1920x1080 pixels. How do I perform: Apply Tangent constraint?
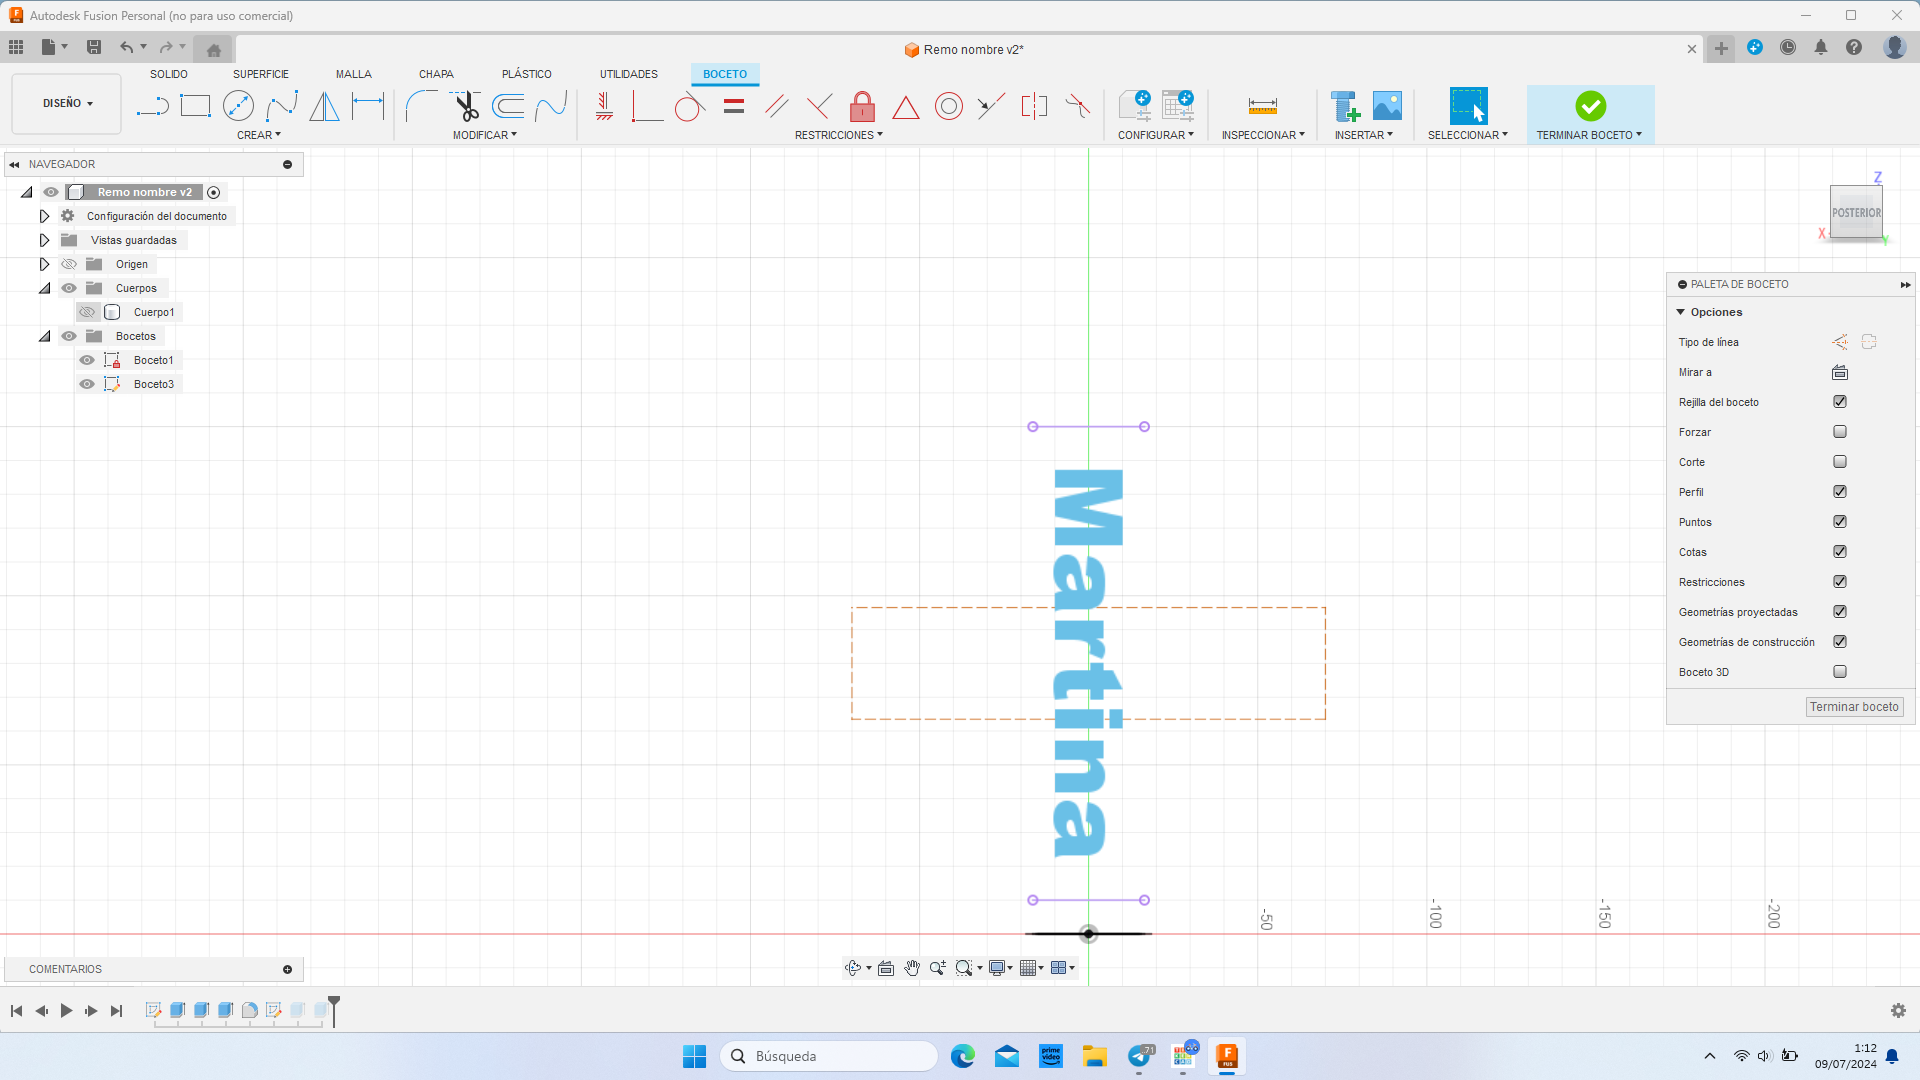(689, 106)
